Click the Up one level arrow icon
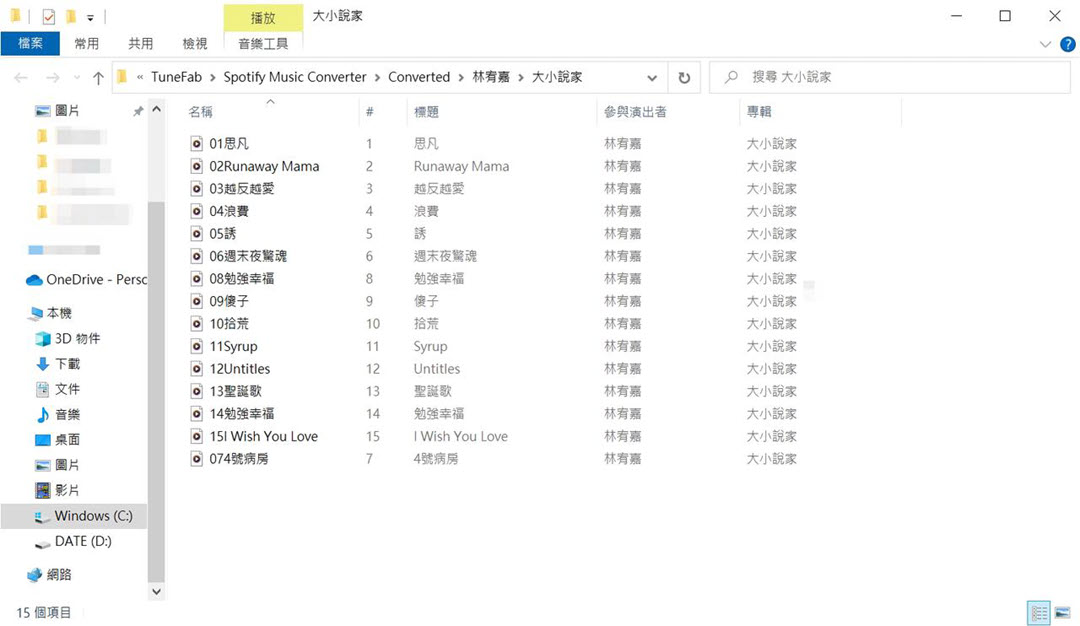The image size is (1080, 626). coord(98,77)
